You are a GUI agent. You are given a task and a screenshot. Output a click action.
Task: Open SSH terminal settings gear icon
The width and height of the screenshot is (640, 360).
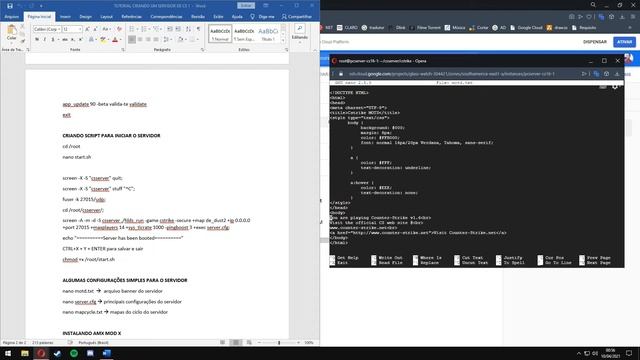click(615, 87)
